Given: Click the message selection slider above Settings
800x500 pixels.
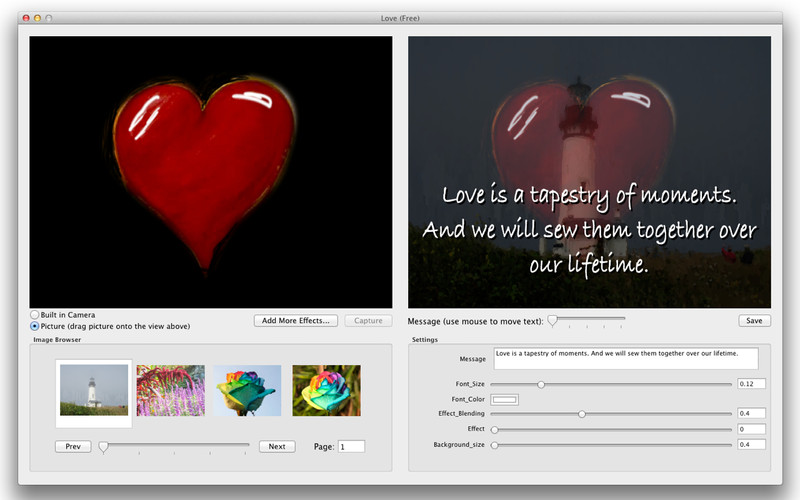Looking at the screenshot, I should pyautogui.click(x=586, y=320).
